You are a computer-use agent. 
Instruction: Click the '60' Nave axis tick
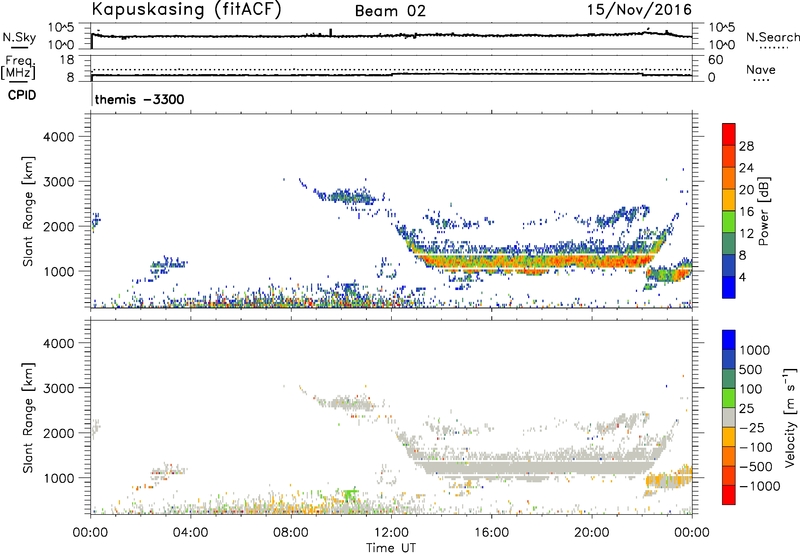pos(715,60)
